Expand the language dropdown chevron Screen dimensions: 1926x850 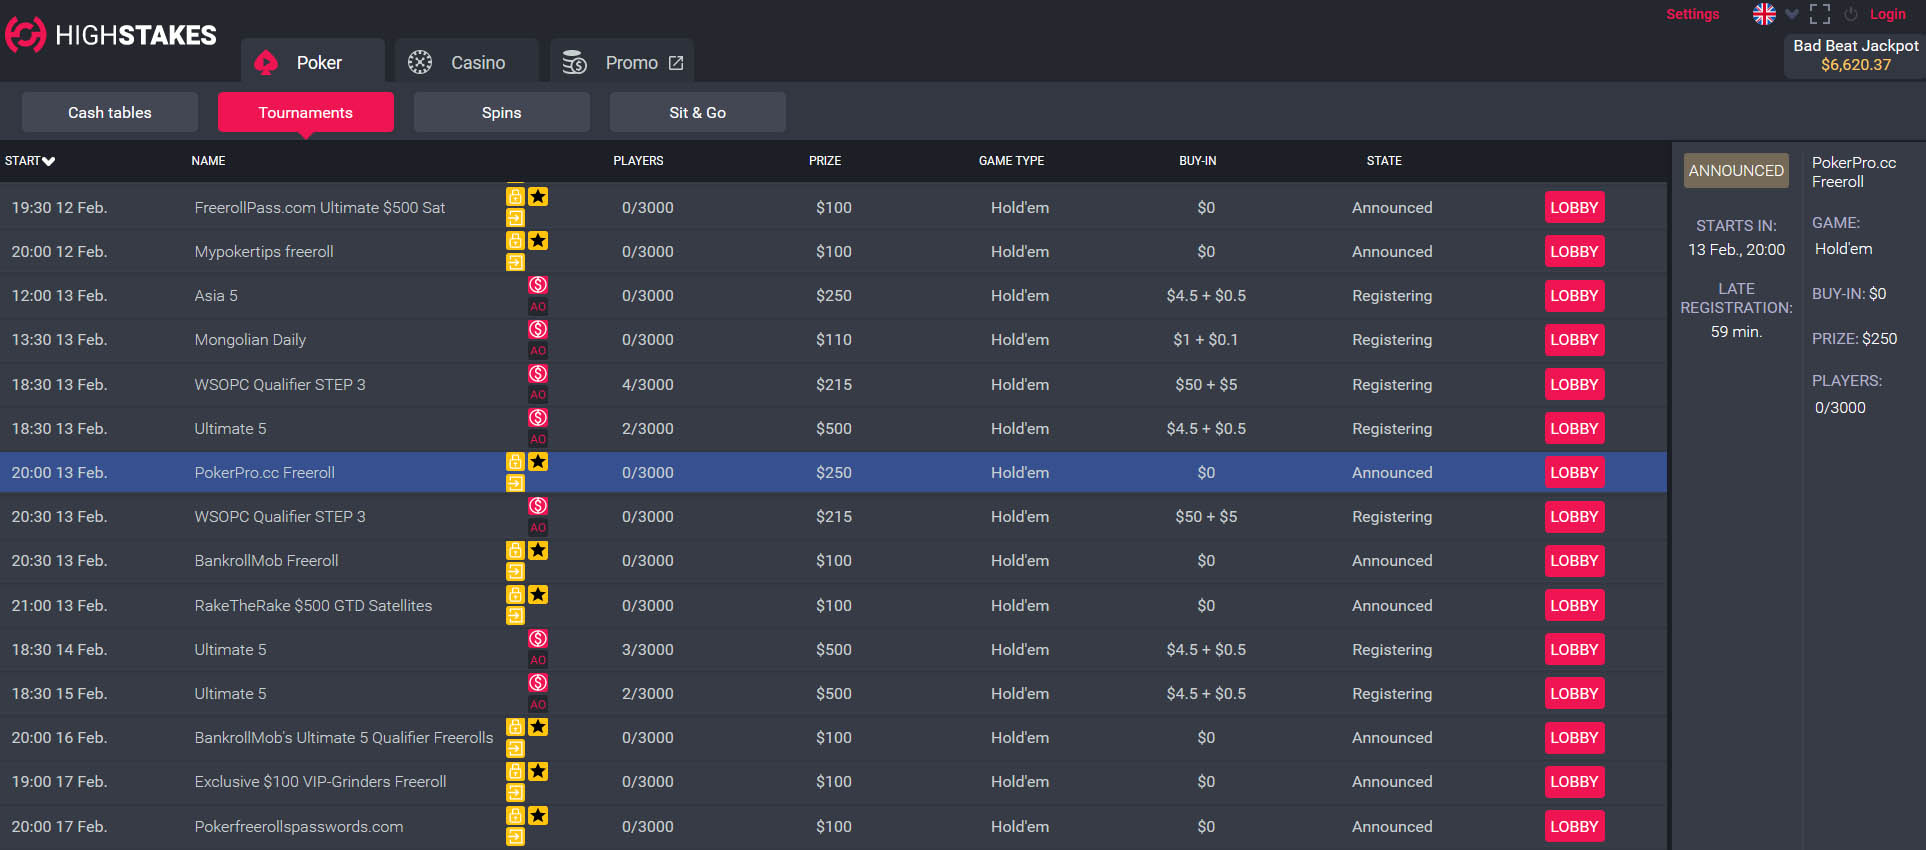tap(1791, 14)
